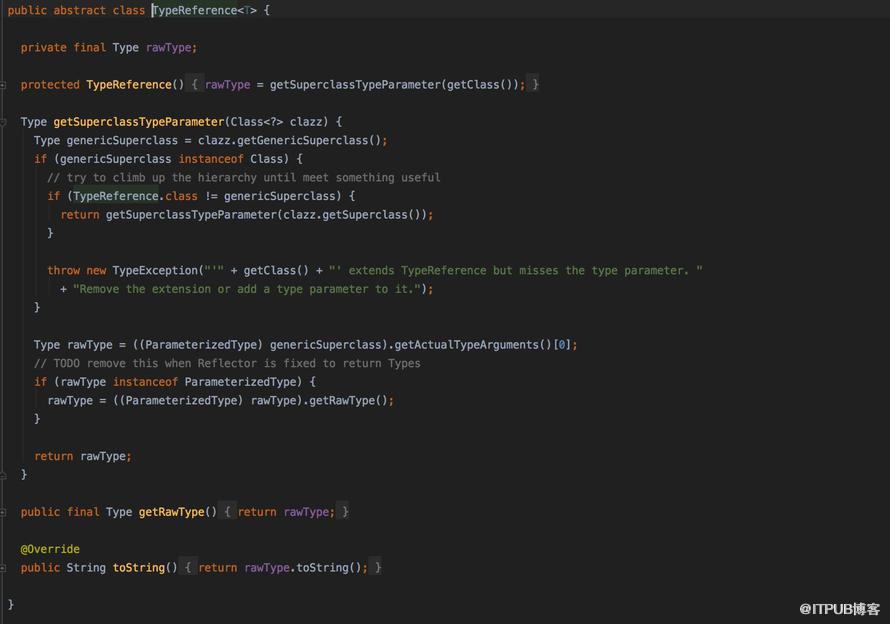Expand the folded toString() method in the gutter
This screenshot has height=624, width=890.
3,568
